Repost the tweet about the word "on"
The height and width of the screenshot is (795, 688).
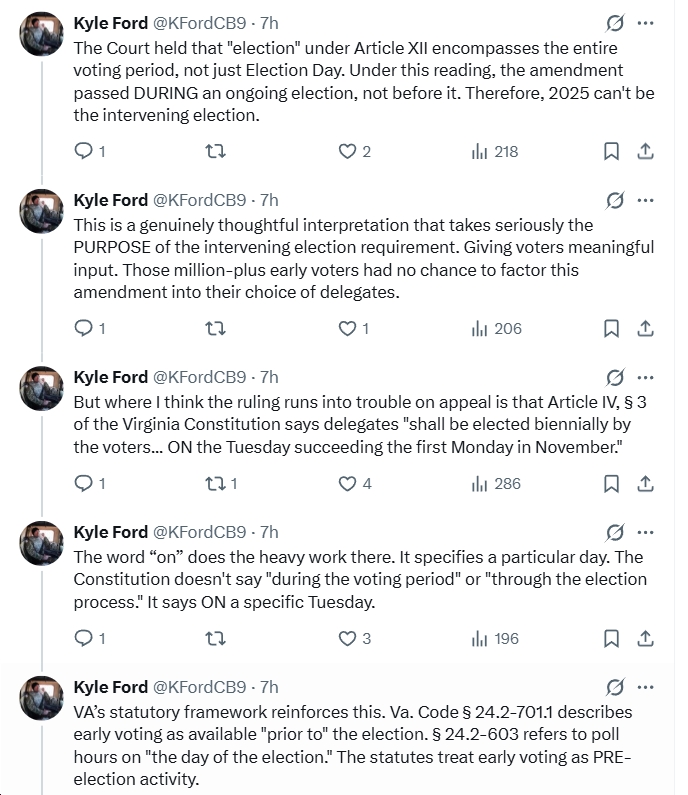[215, 638]
